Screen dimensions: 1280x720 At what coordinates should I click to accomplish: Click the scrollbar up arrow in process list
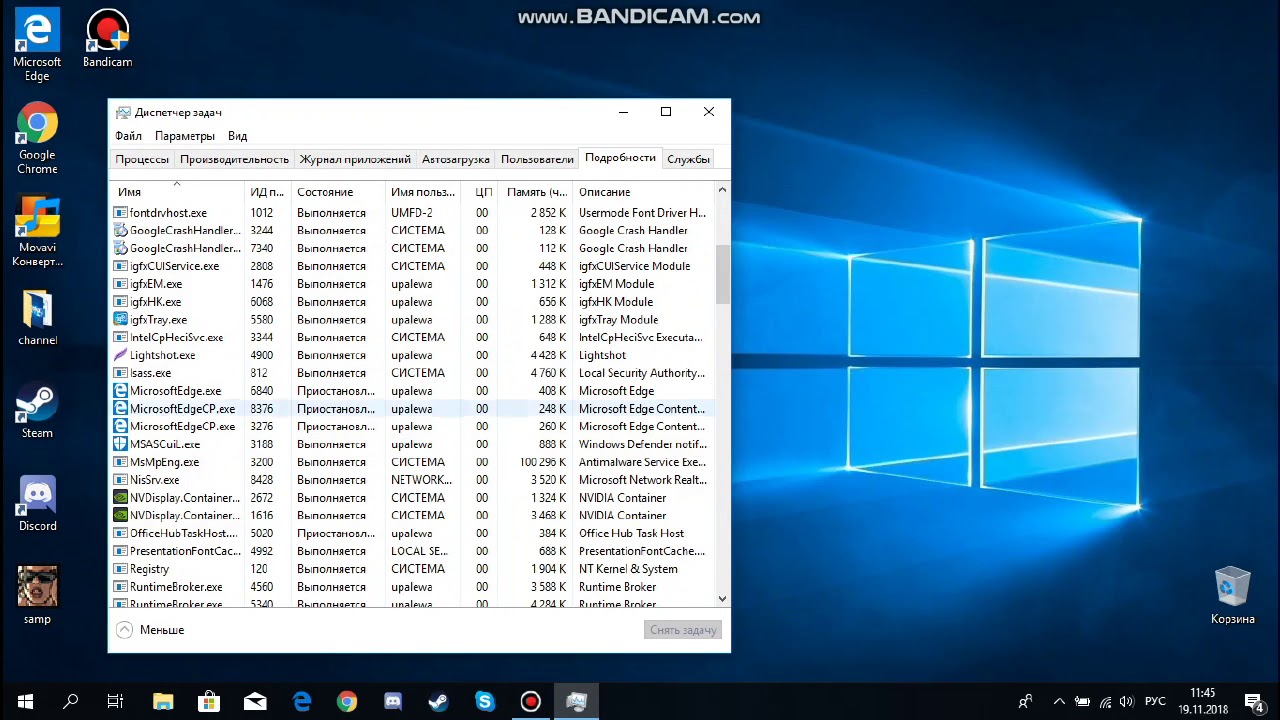pos(722,189)
